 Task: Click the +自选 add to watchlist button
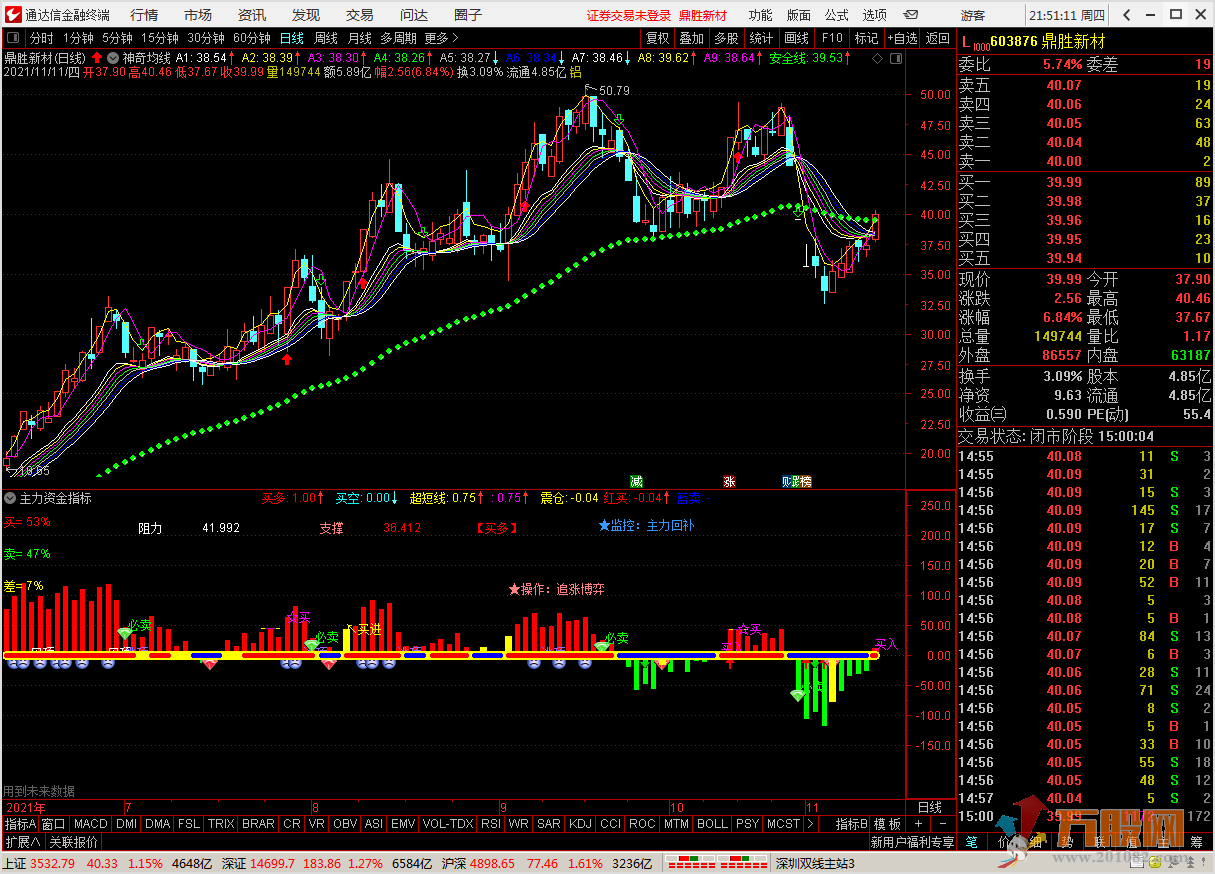coord(901,39)
